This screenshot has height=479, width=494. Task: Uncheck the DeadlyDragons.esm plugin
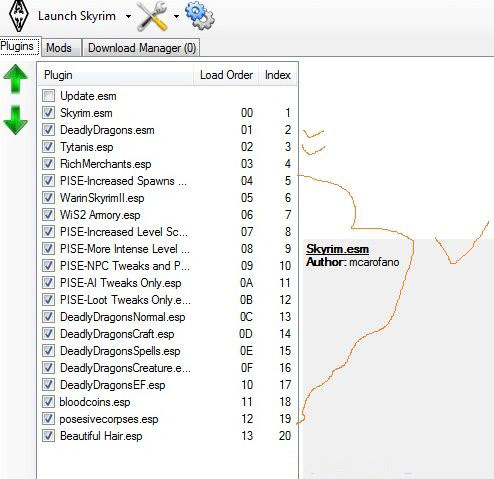point(48,130)
